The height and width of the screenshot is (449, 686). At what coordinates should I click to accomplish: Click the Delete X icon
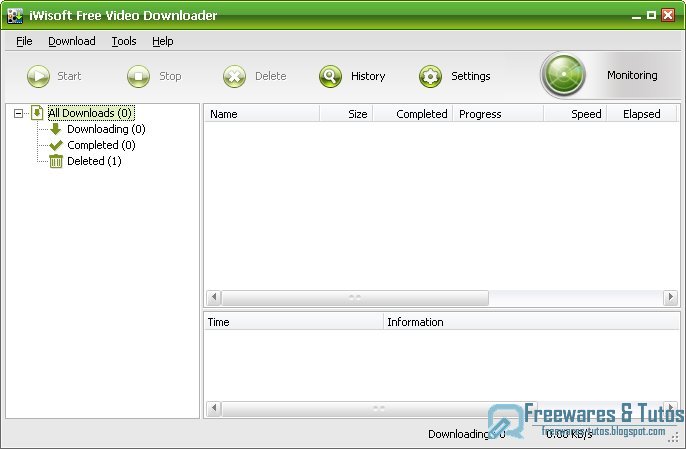pos(234,76)
